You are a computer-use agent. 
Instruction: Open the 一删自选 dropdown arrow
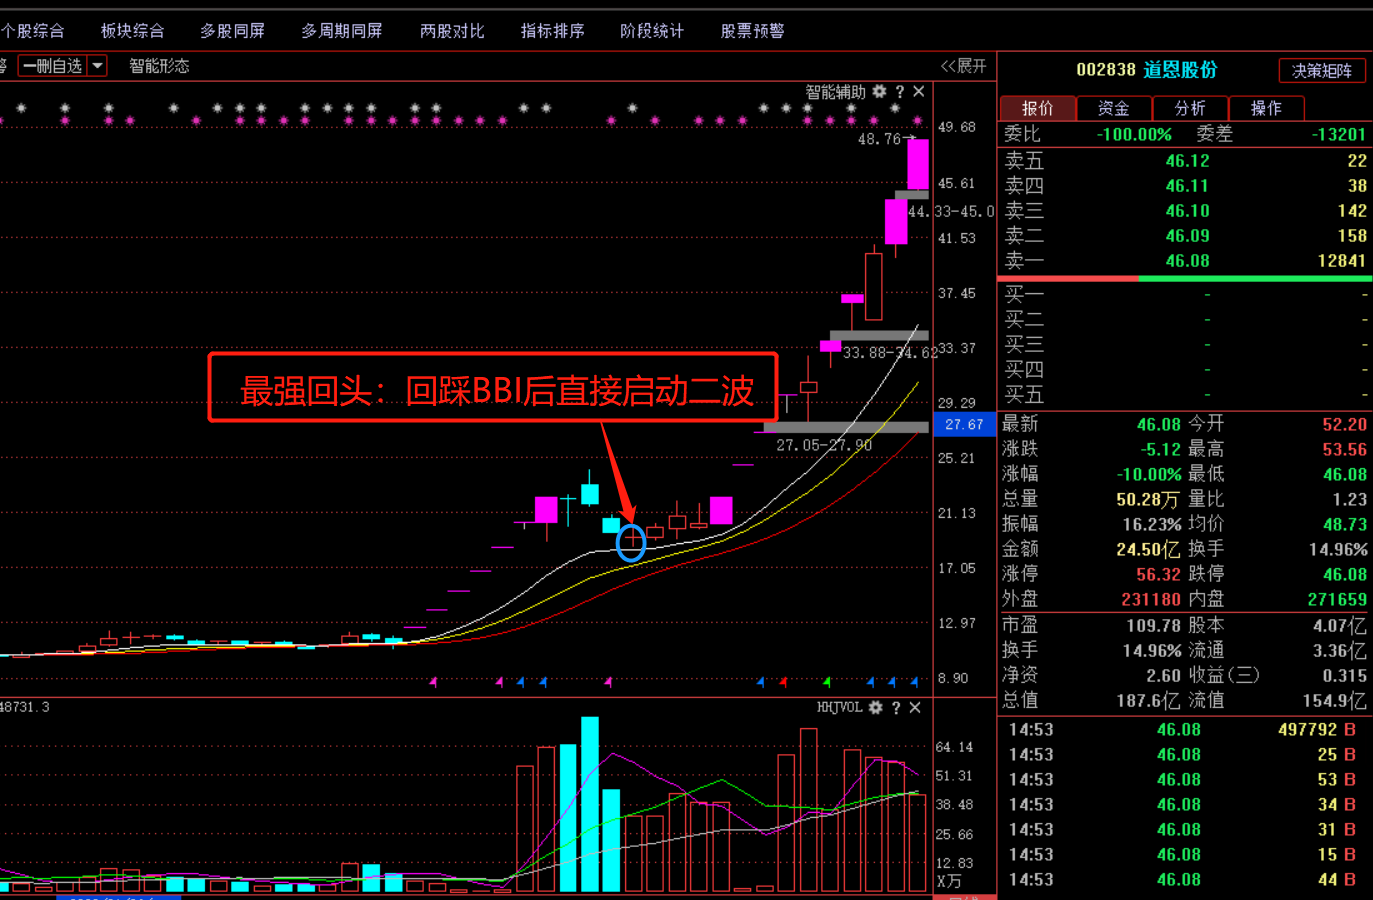point(97,66)
